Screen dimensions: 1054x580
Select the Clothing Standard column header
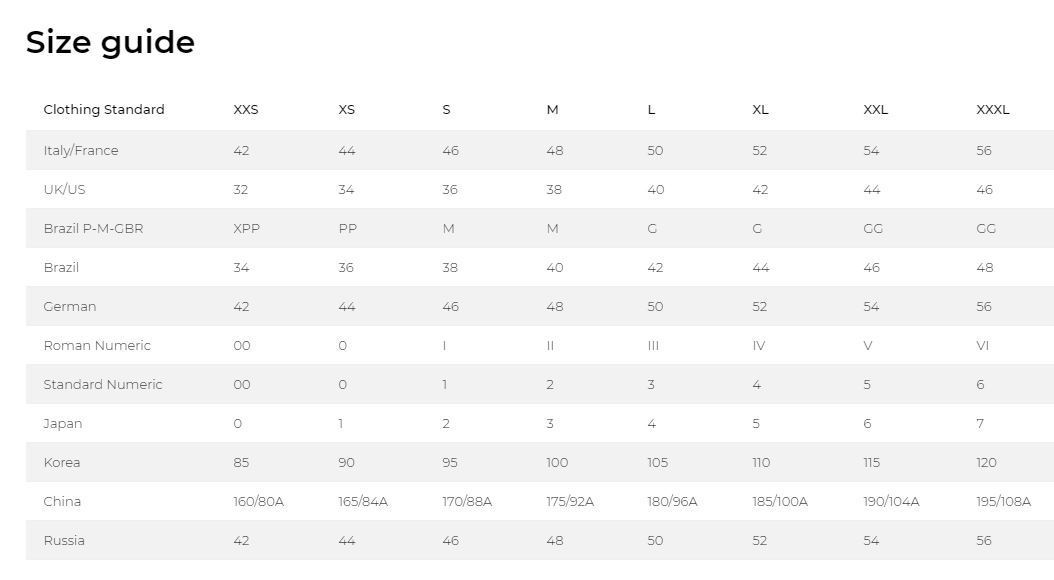click(x=104, y=110)
